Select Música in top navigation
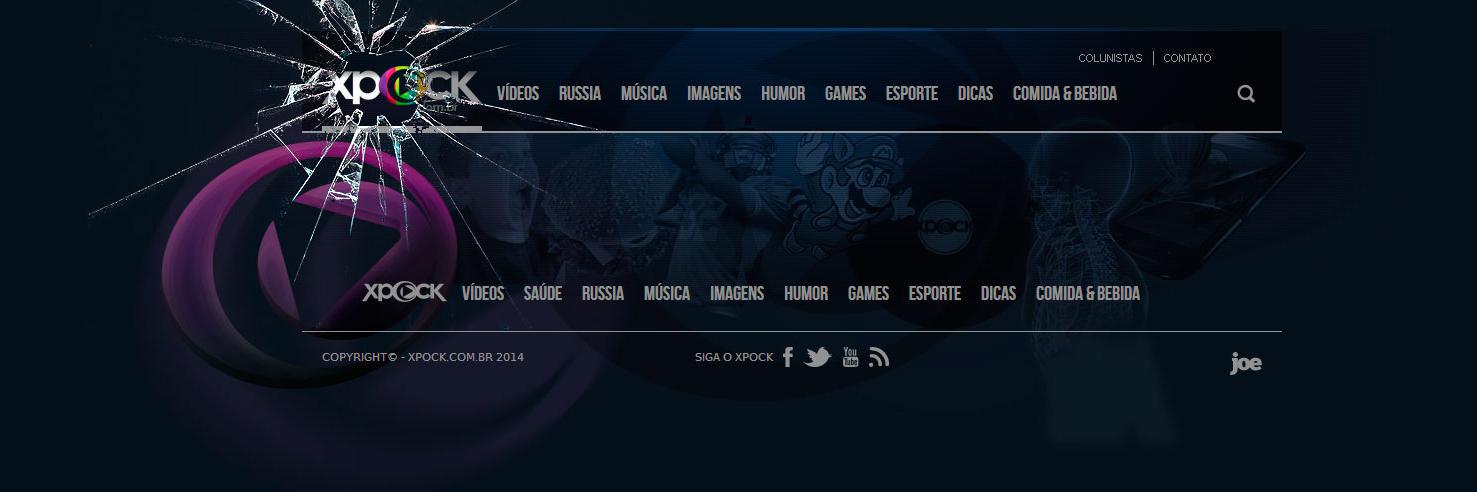The image size is (1477, 492). pyautogui.click(x=644, y=94)
